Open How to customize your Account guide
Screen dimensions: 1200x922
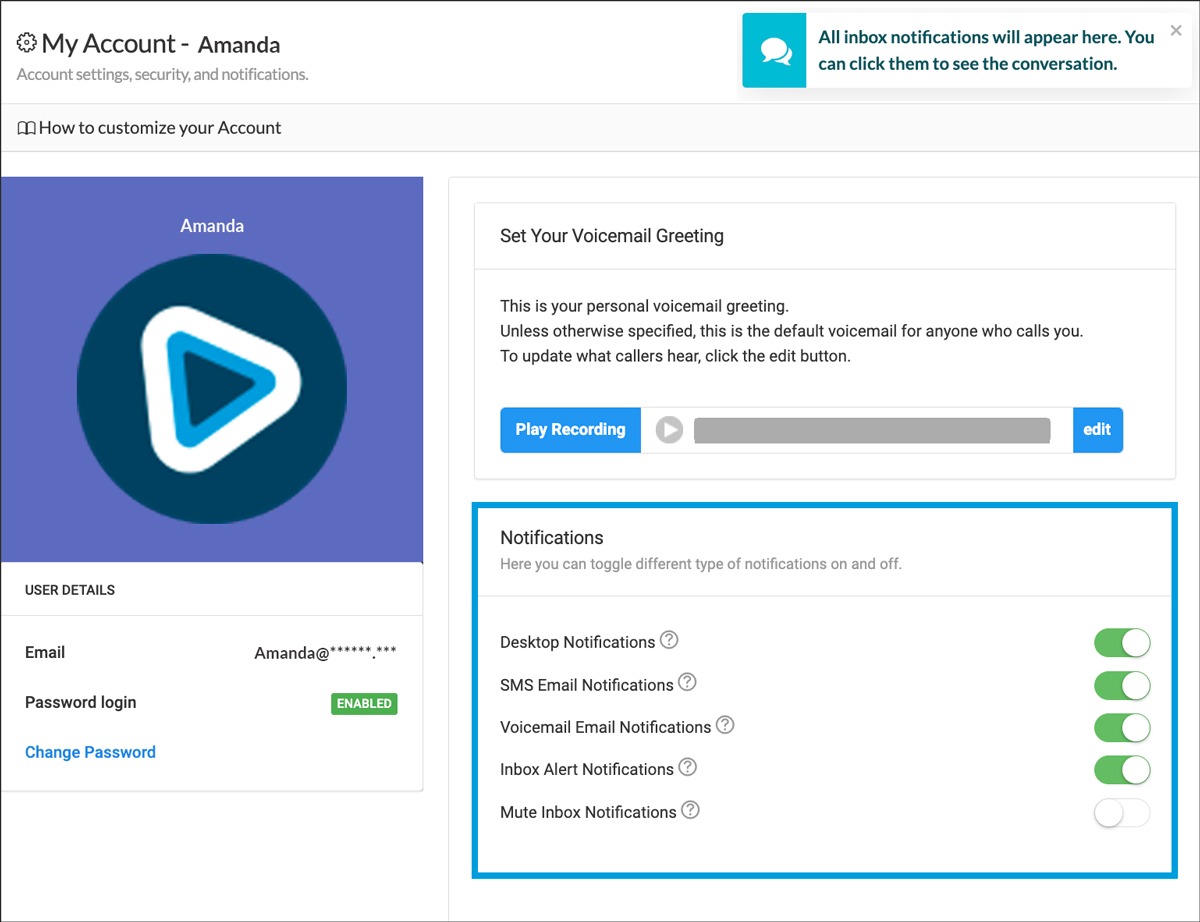(160, 128)
